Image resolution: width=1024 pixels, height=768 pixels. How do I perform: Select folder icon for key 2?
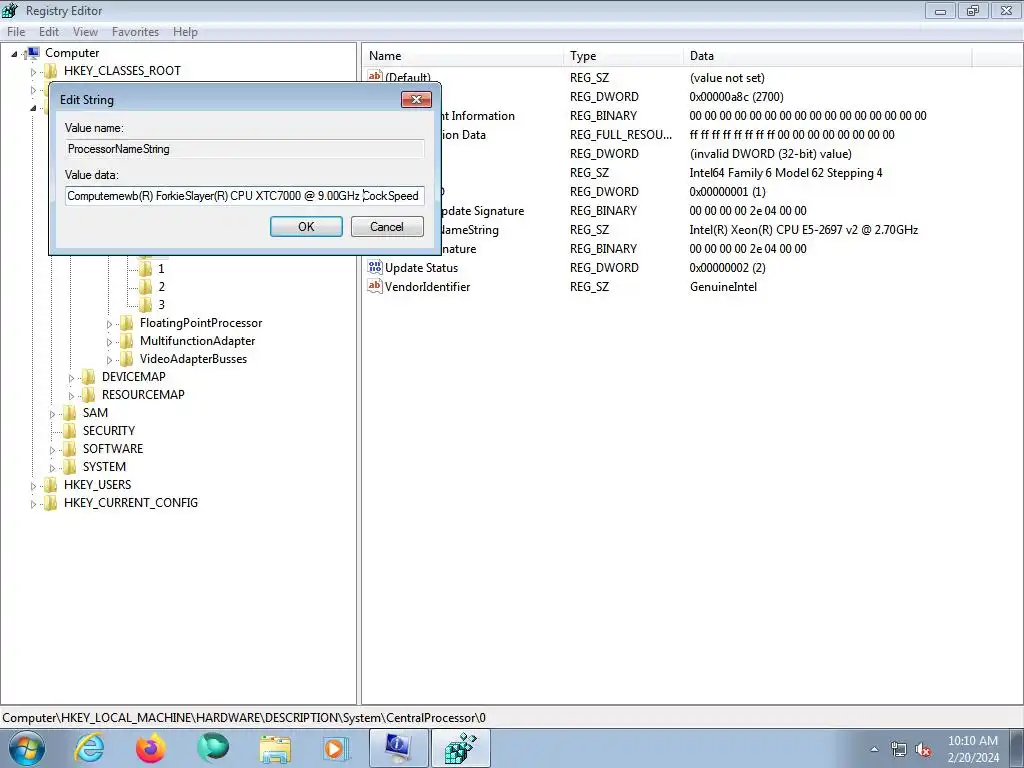145,287
